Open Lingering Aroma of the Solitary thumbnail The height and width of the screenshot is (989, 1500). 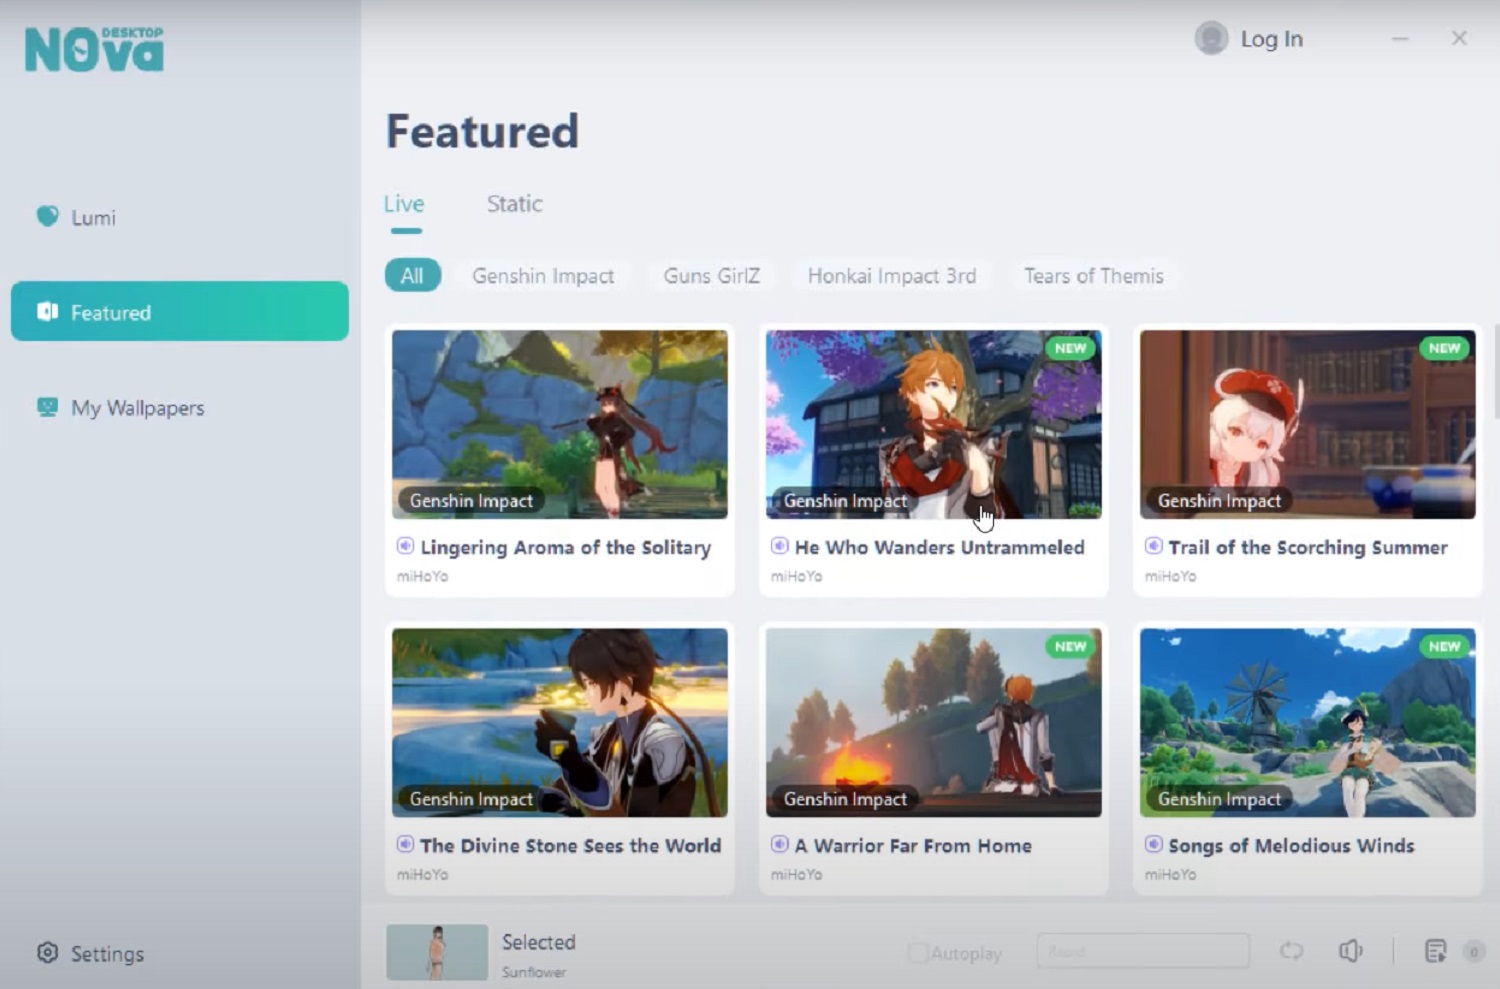[560, 424]
